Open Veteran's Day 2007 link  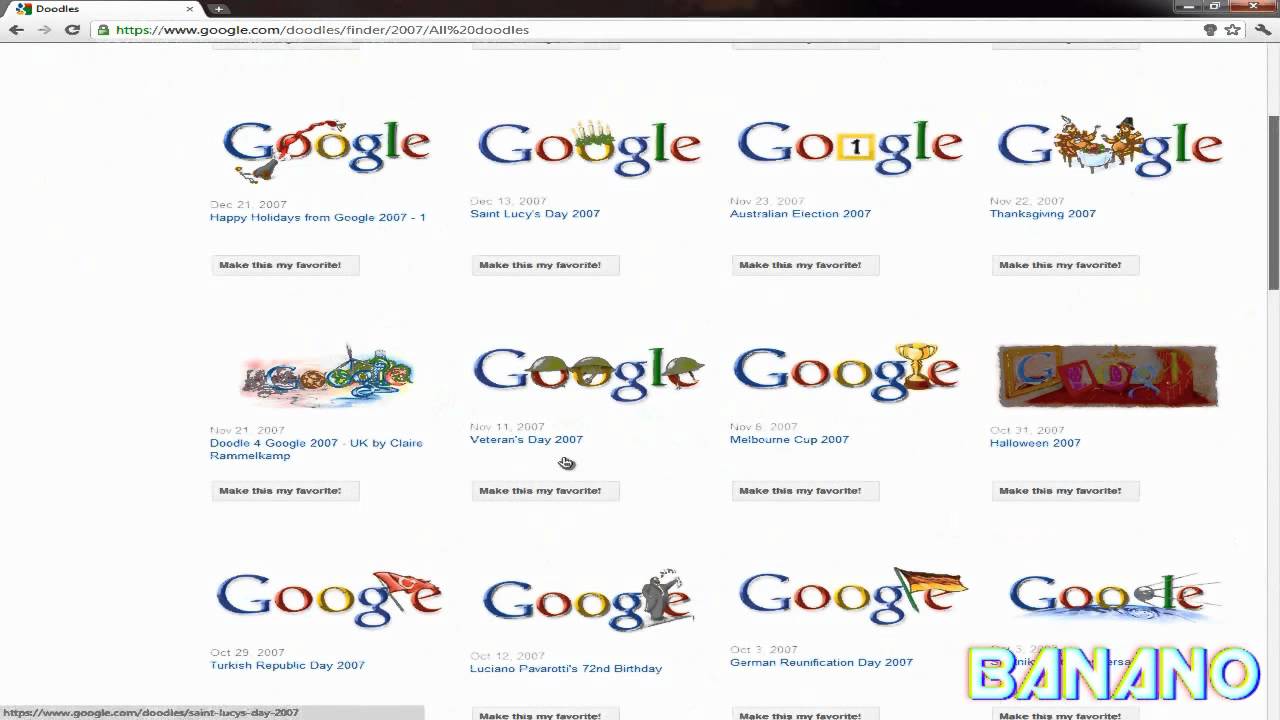click(x=526, y=439)
